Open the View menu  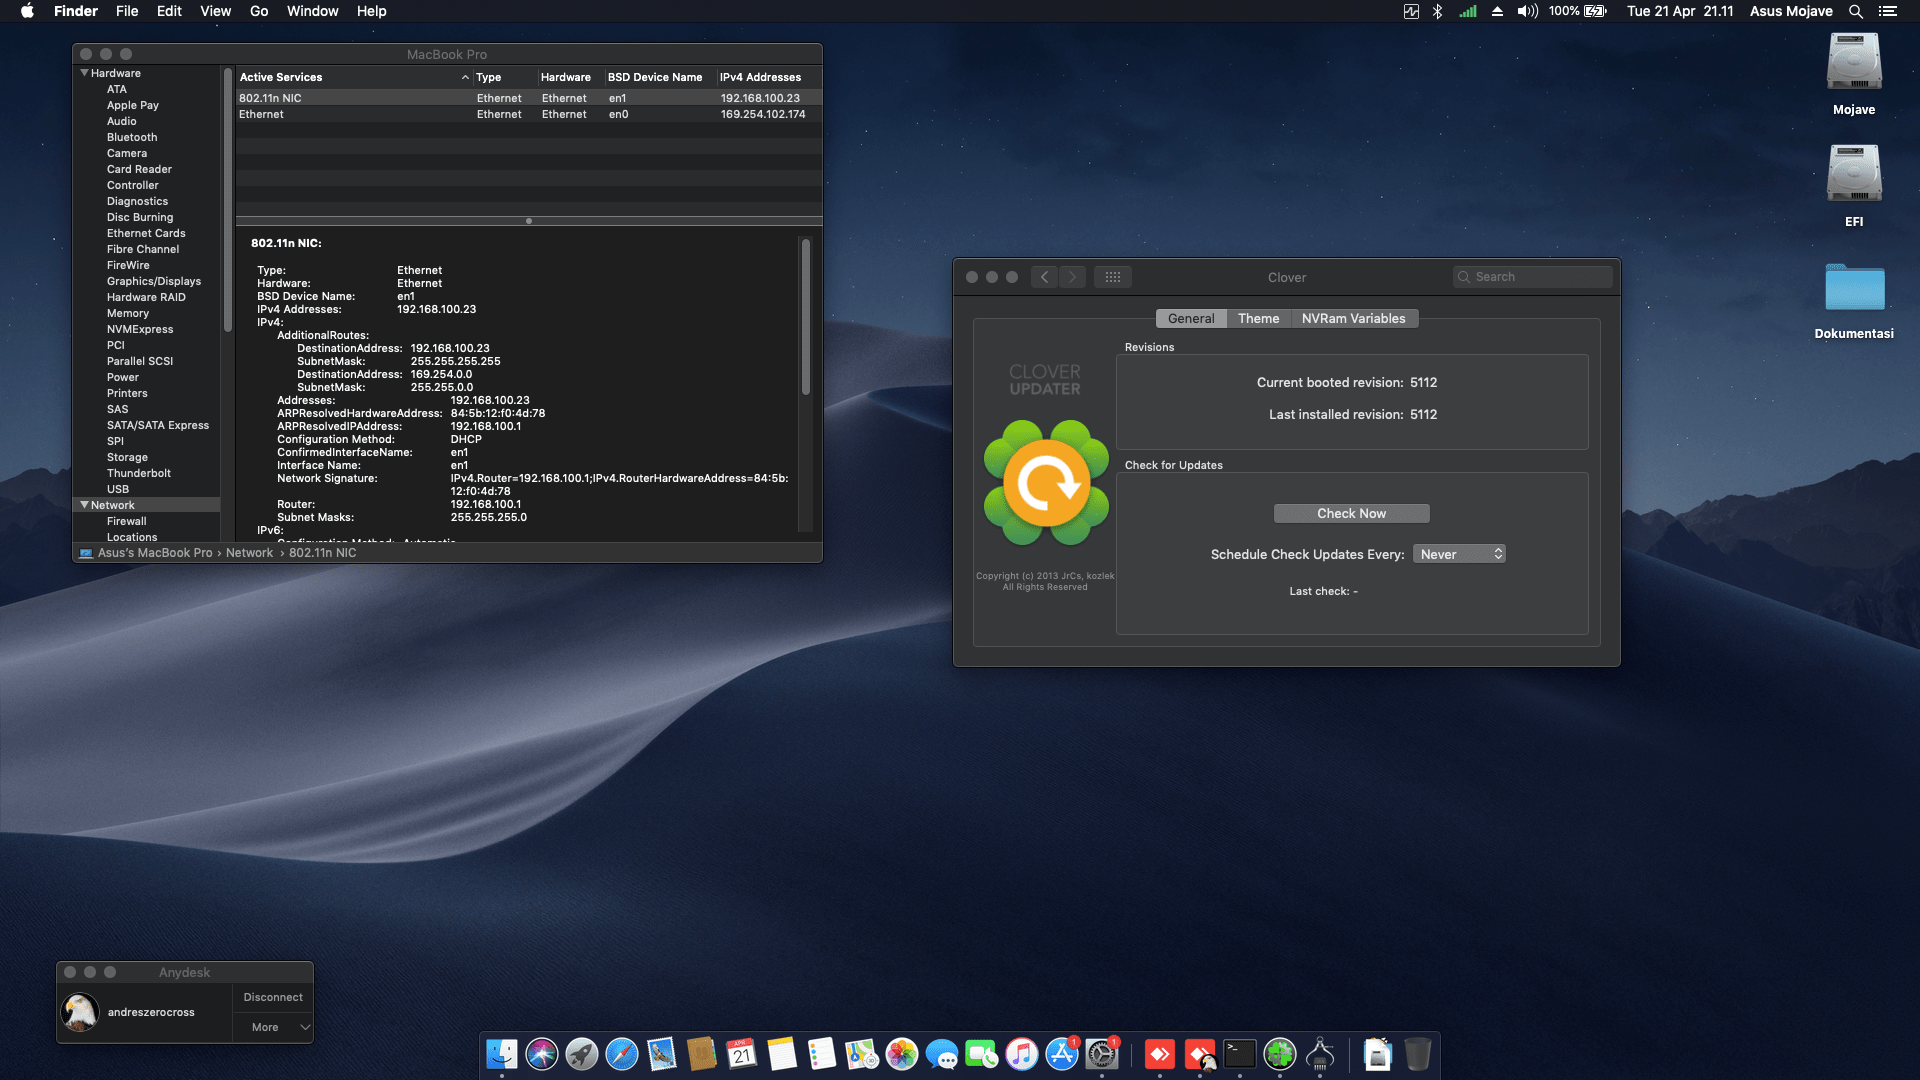click(215, 11)
